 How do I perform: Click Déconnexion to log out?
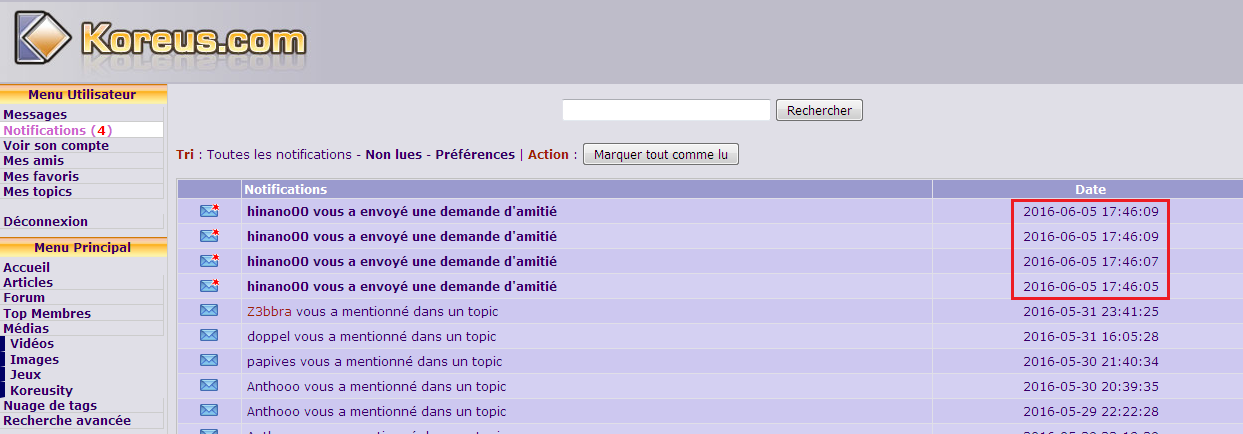click(45, 222)
